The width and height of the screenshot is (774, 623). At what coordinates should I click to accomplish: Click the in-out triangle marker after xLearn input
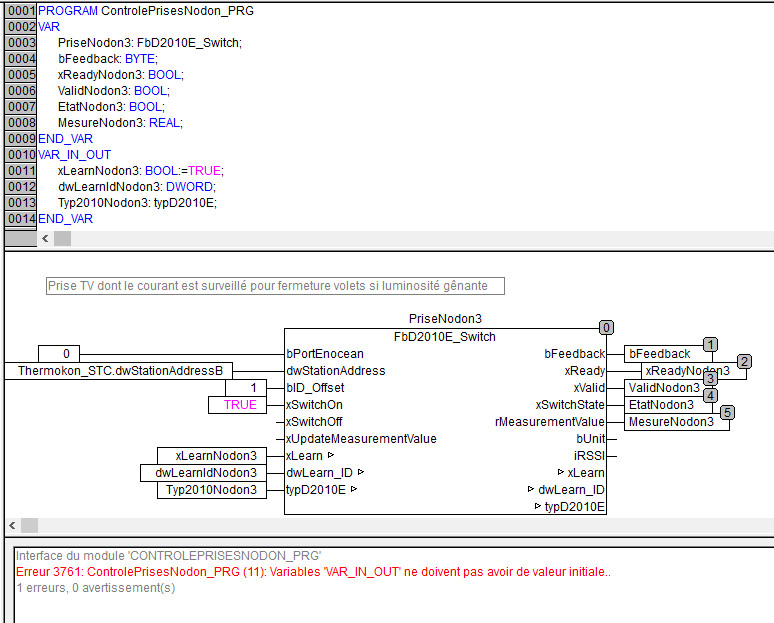tap(330, 455)
